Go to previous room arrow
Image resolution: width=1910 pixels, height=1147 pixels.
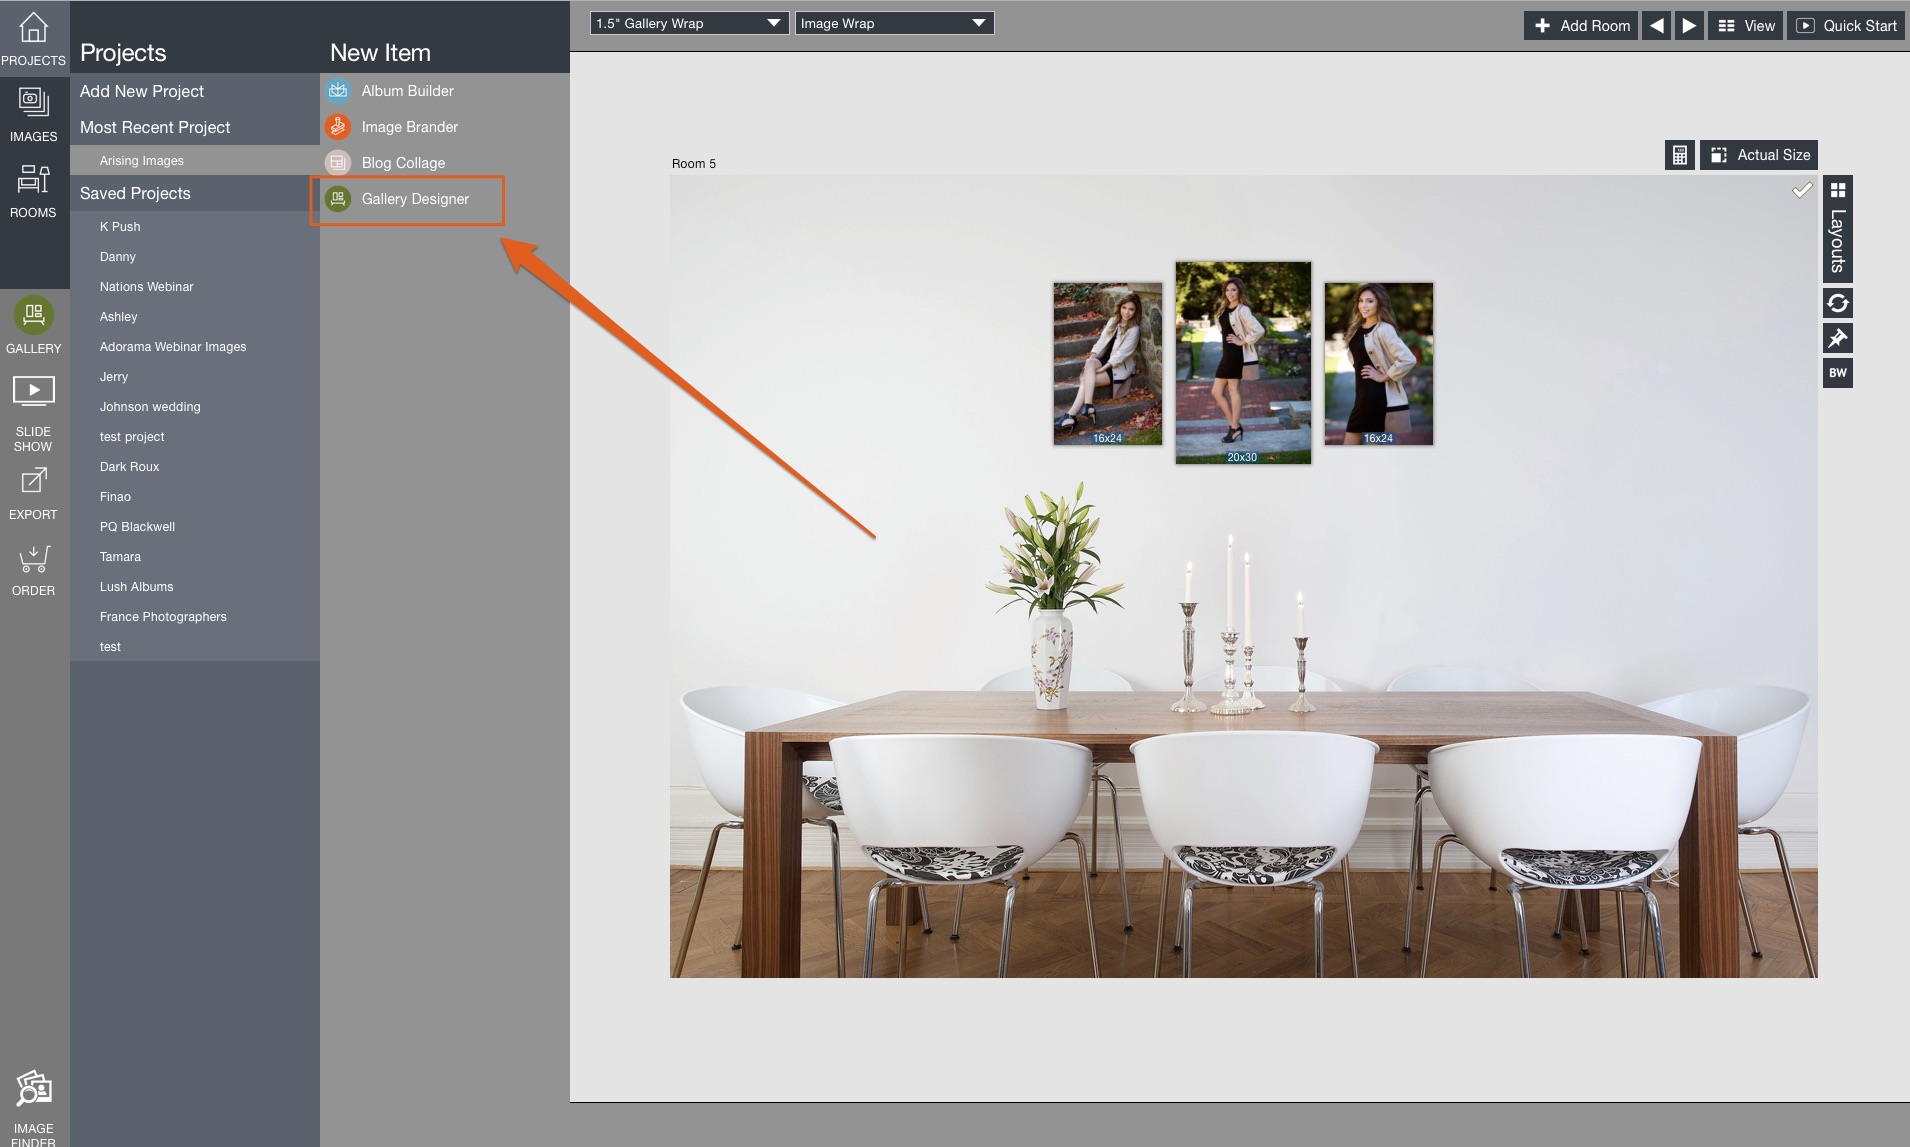(1657, 26)
